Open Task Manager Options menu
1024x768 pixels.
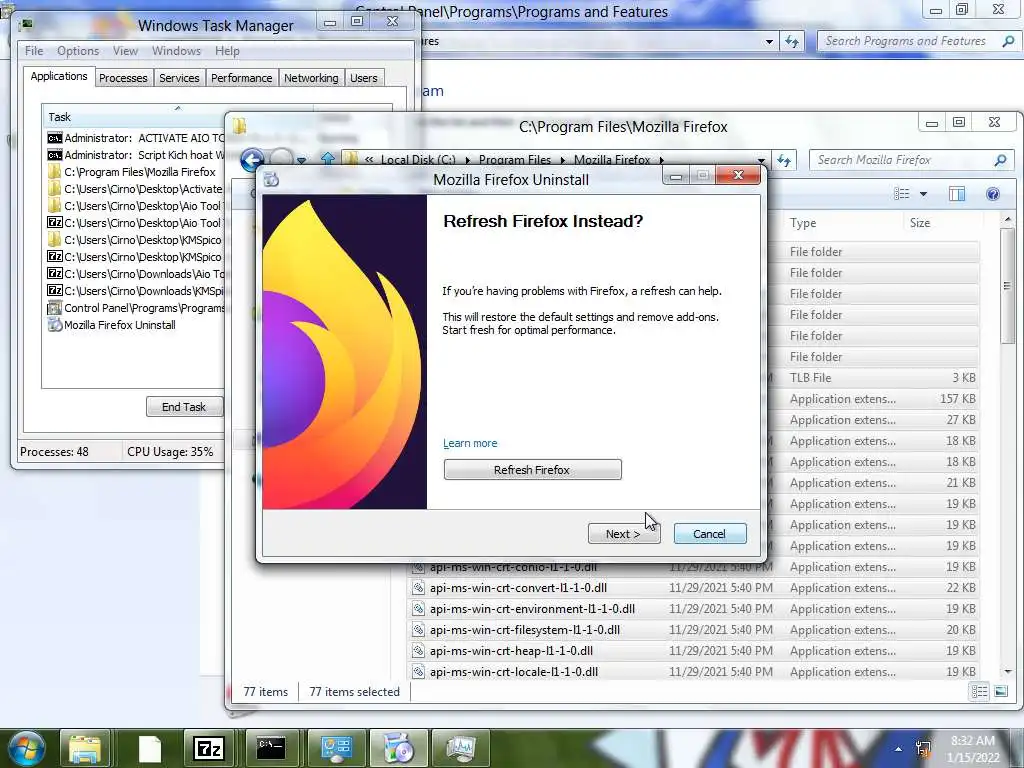[78, 51]
